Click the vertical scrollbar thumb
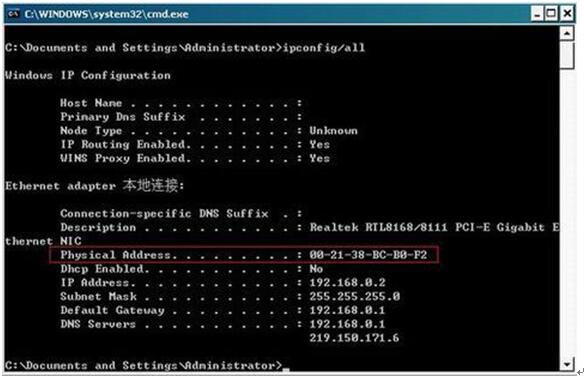 click(566, 55)
